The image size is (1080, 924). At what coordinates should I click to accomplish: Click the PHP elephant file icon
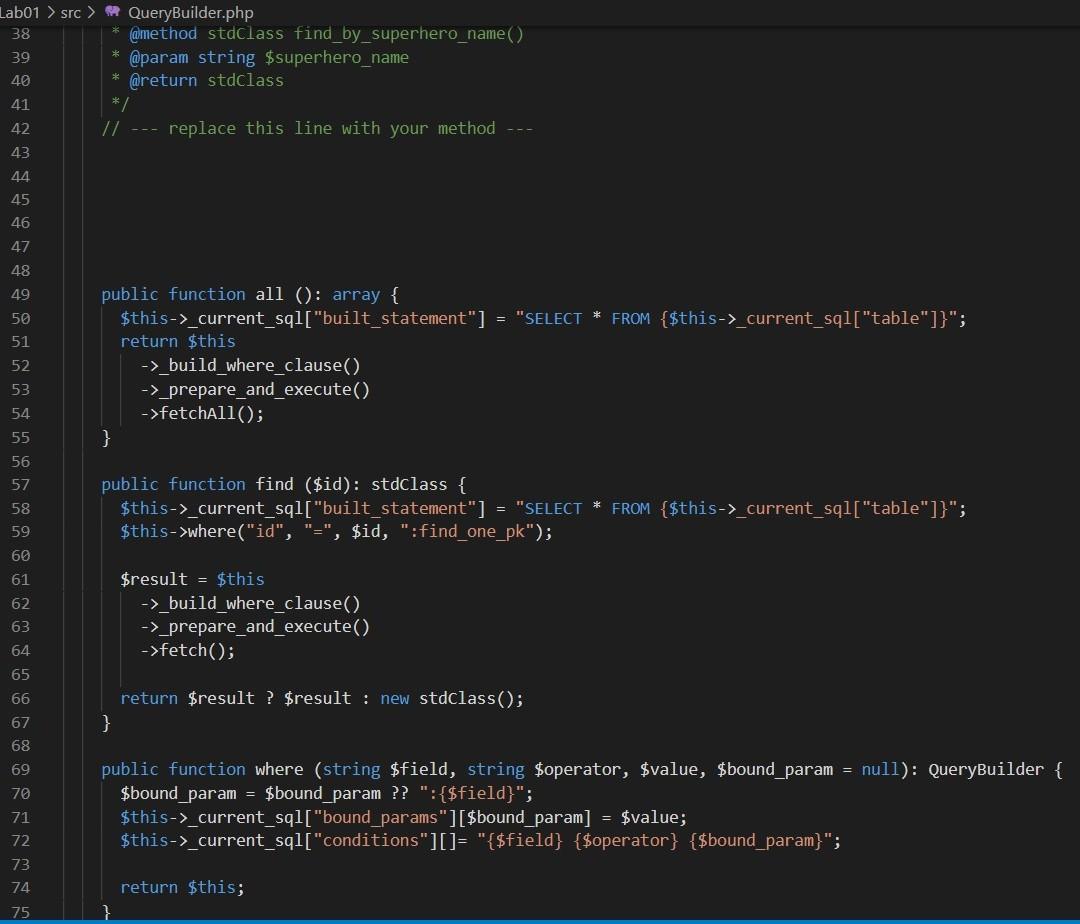click(x=112, y=12)
